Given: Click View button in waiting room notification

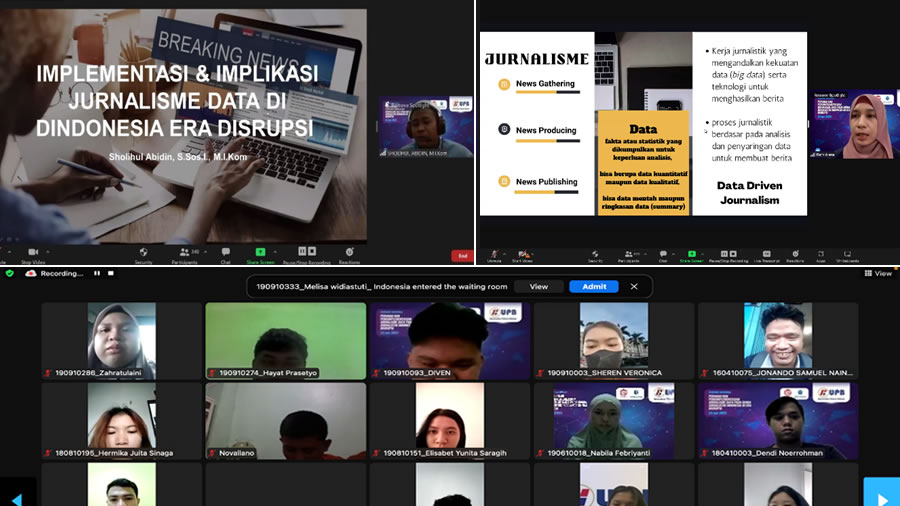Looking at the screenshot, I should [538, 286].
